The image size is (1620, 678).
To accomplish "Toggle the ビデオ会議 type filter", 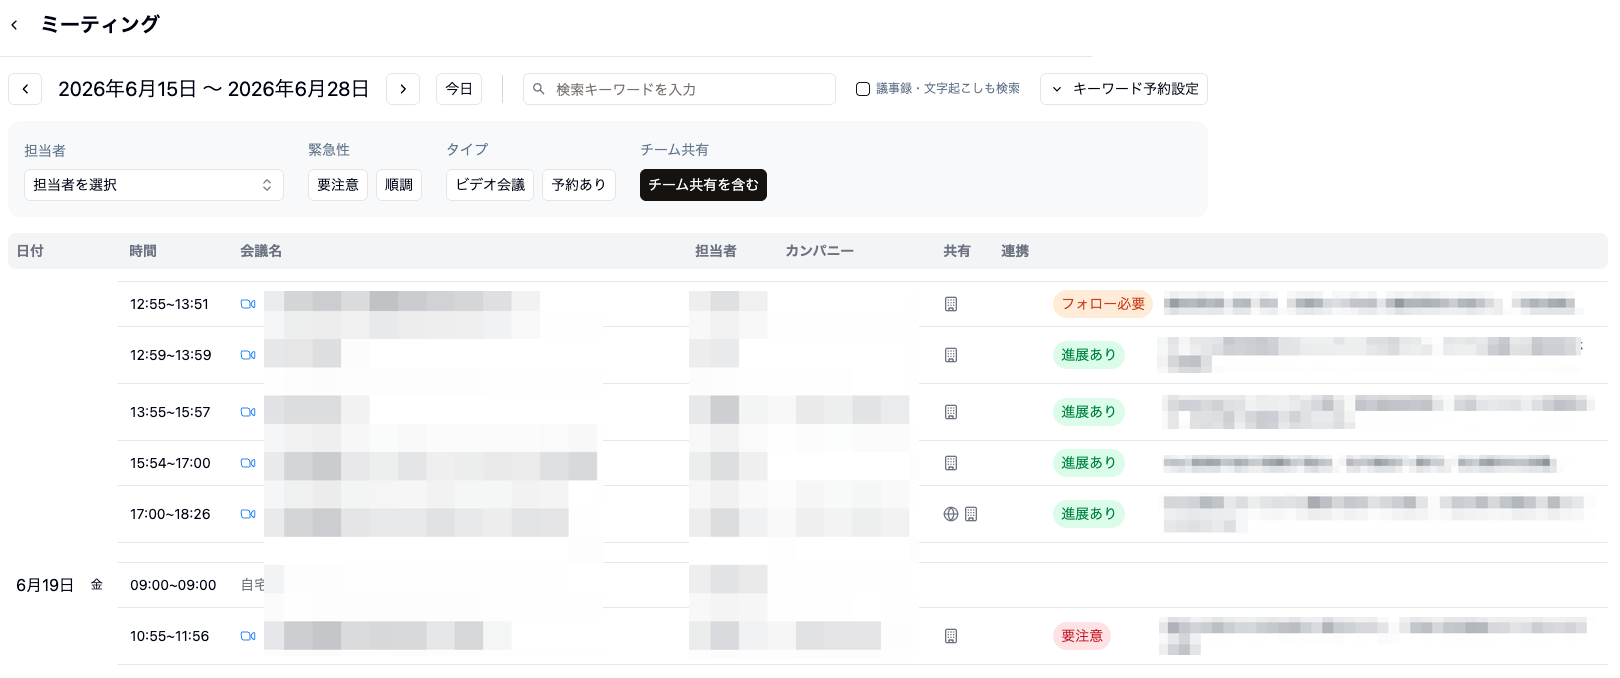I will 490,185.
